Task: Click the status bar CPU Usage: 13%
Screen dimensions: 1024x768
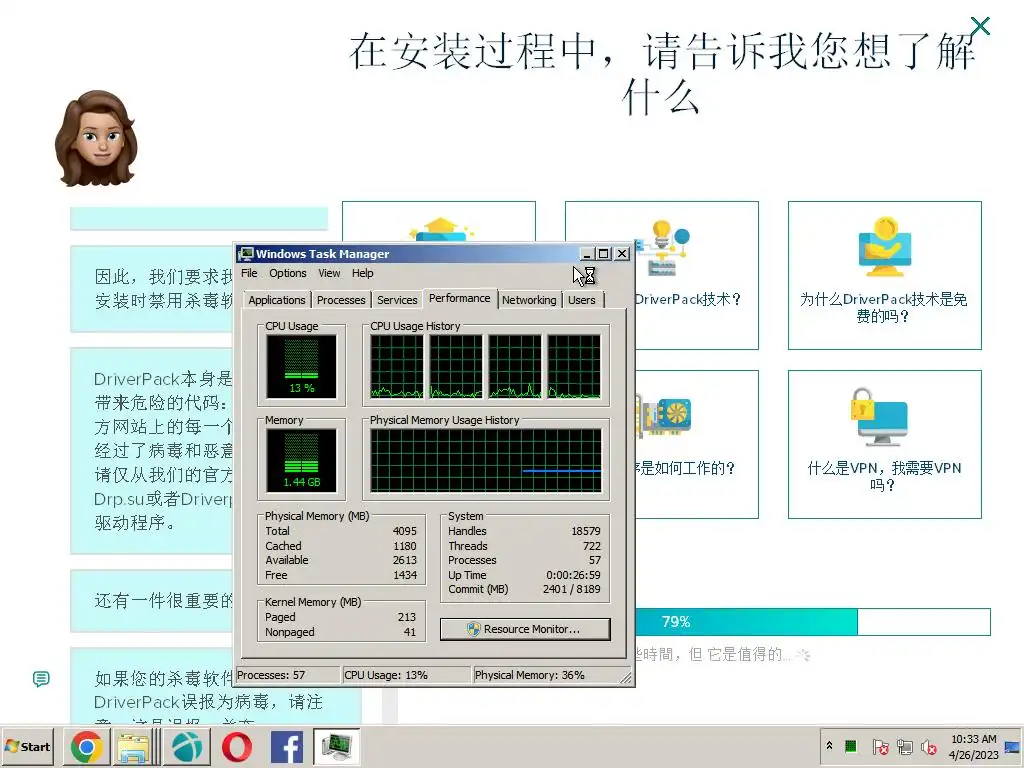Action: 386,675
